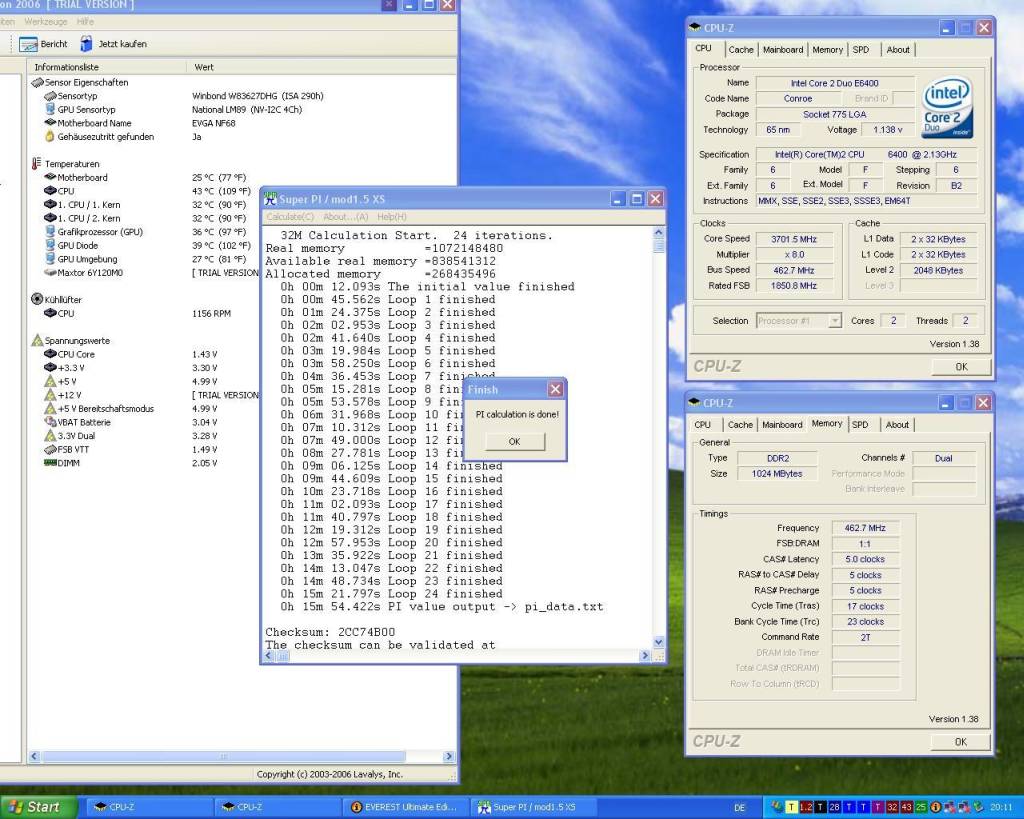This screenshot has width=1024, height=819.
Task: Click the GPU Diode icon
Action: [x=50, y=246]
